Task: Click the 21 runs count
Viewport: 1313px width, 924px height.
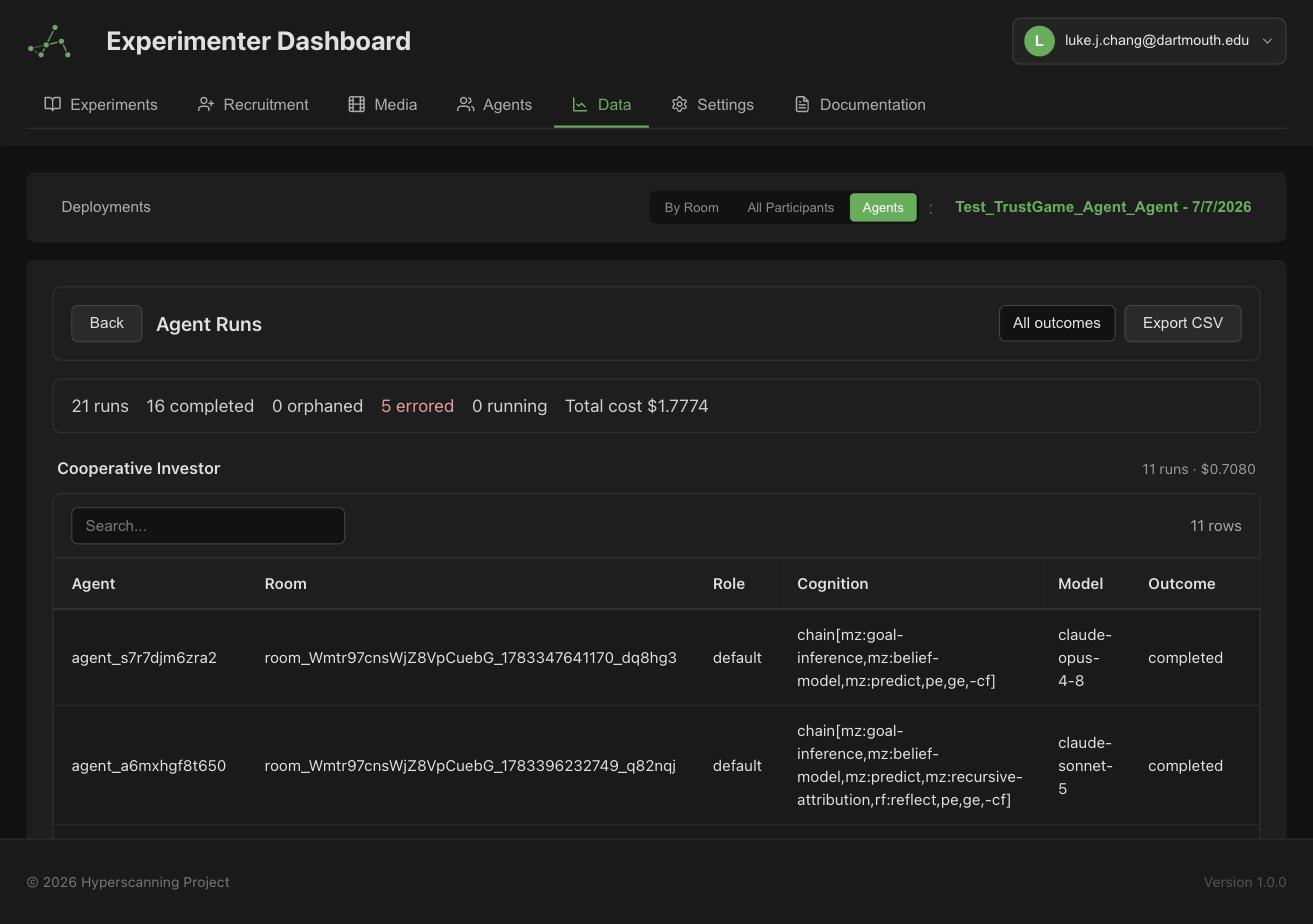Action: click(x=100, y=406)
